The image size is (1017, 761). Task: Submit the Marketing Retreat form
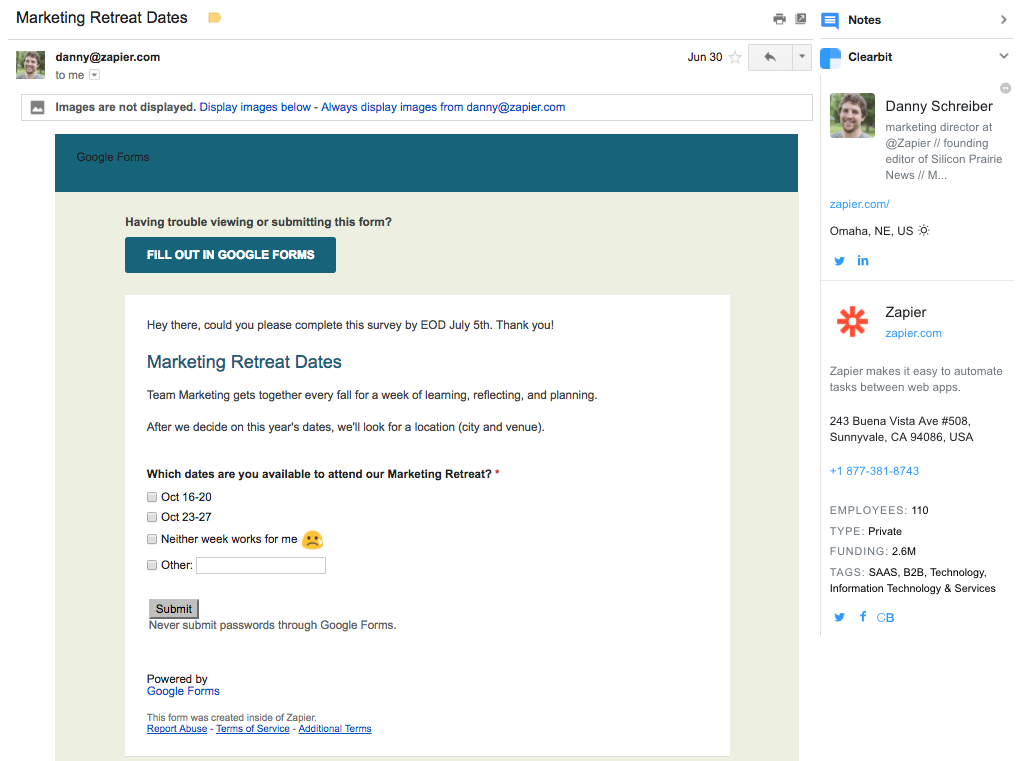coord(174,609)
